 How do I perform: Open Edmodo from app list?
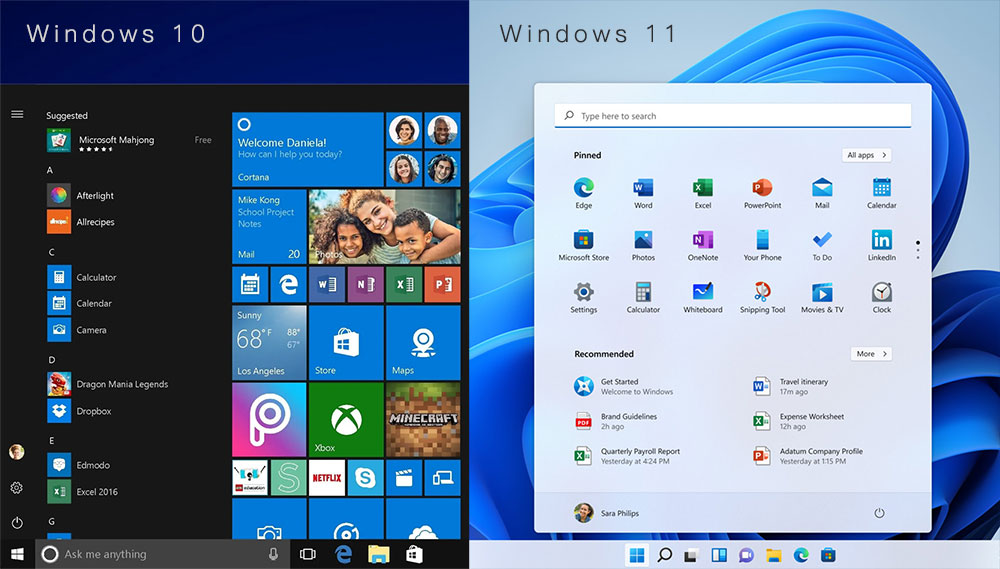click(78, 465)
